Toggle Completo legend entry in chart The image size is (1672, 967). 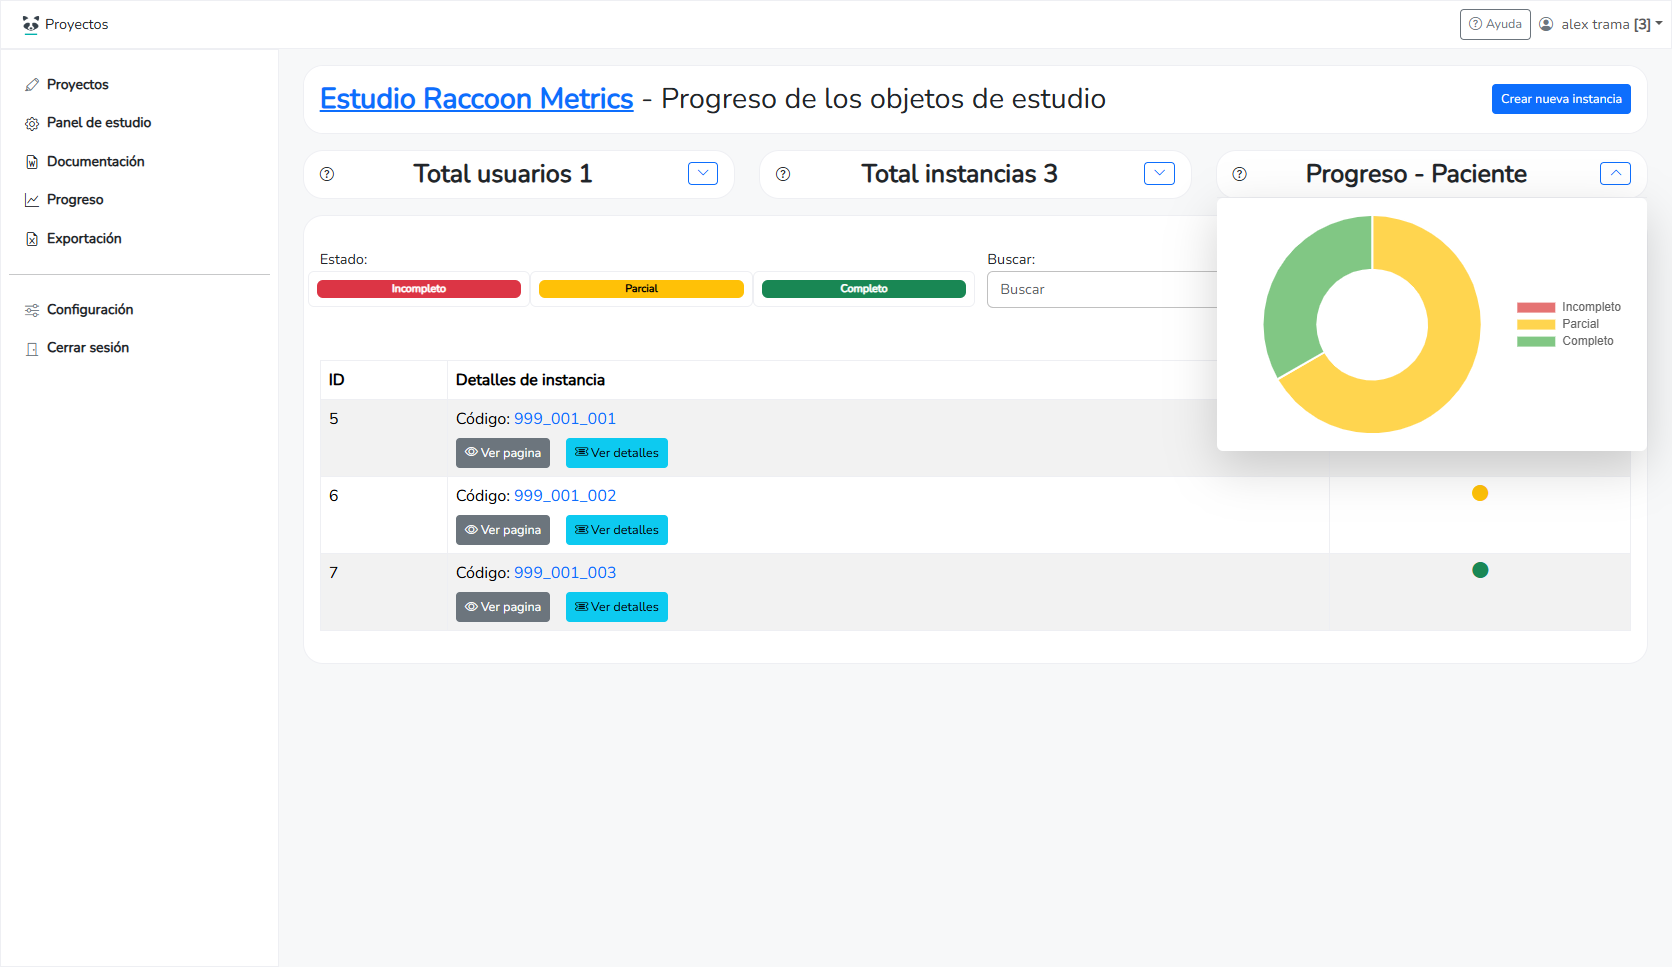pyautogui.click(x=1565, y=341)
